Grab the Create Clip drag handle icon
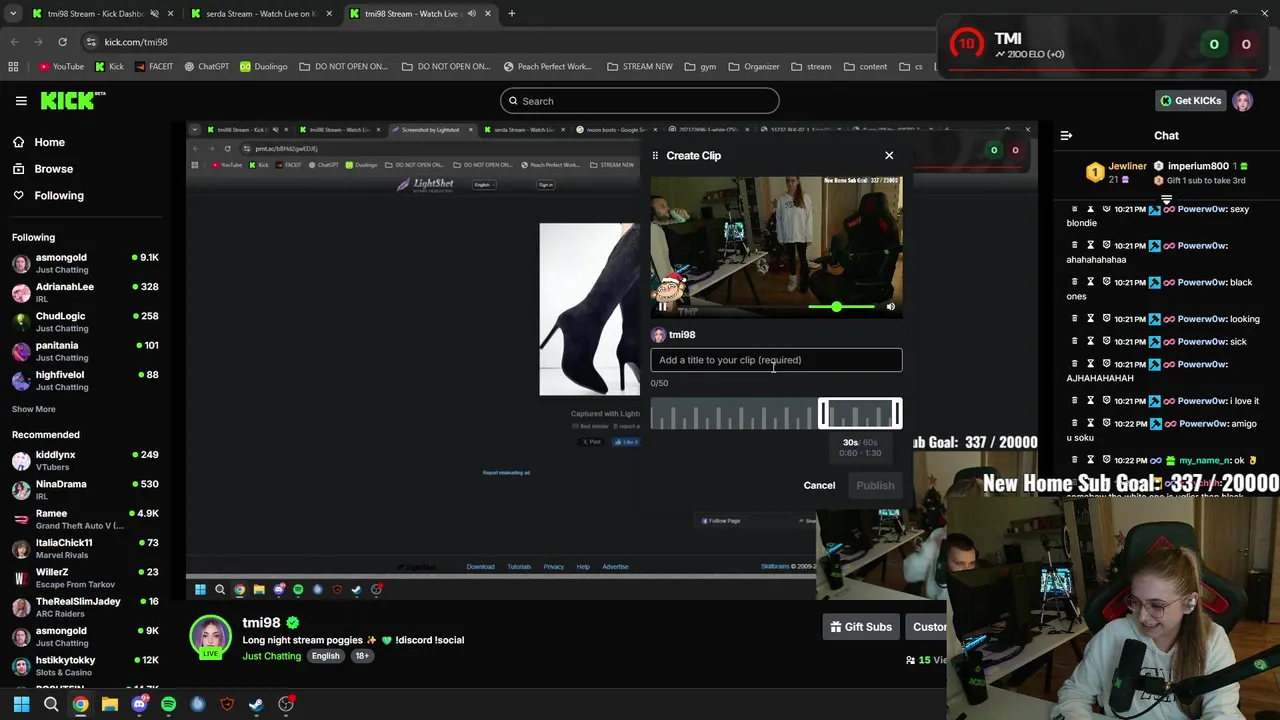Screen dimensions: 1280x720 coord(655,155)
